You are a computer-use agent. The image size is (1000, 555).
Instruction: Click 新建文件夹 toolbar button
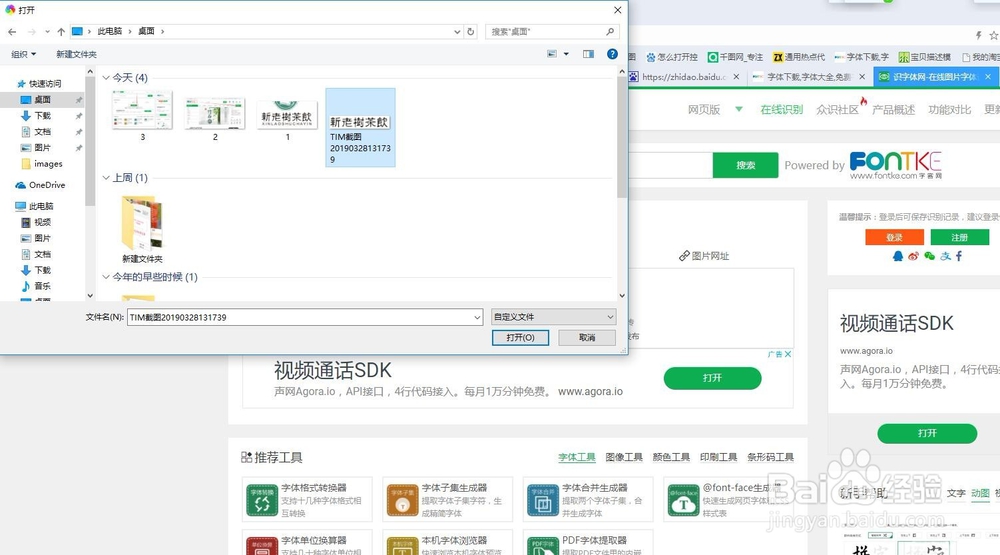click(x=77, y=54)
